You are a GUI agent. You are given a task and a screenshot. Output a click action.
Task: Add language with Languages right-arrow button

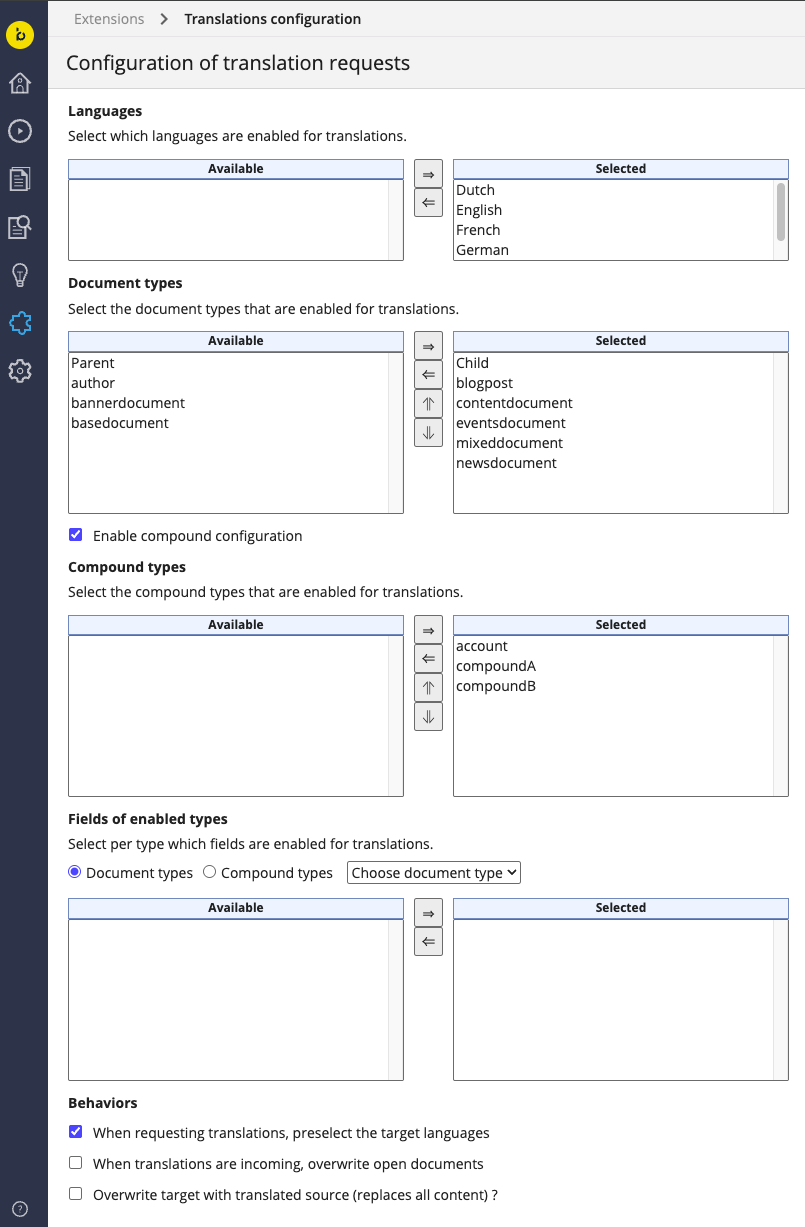point(428,174)
